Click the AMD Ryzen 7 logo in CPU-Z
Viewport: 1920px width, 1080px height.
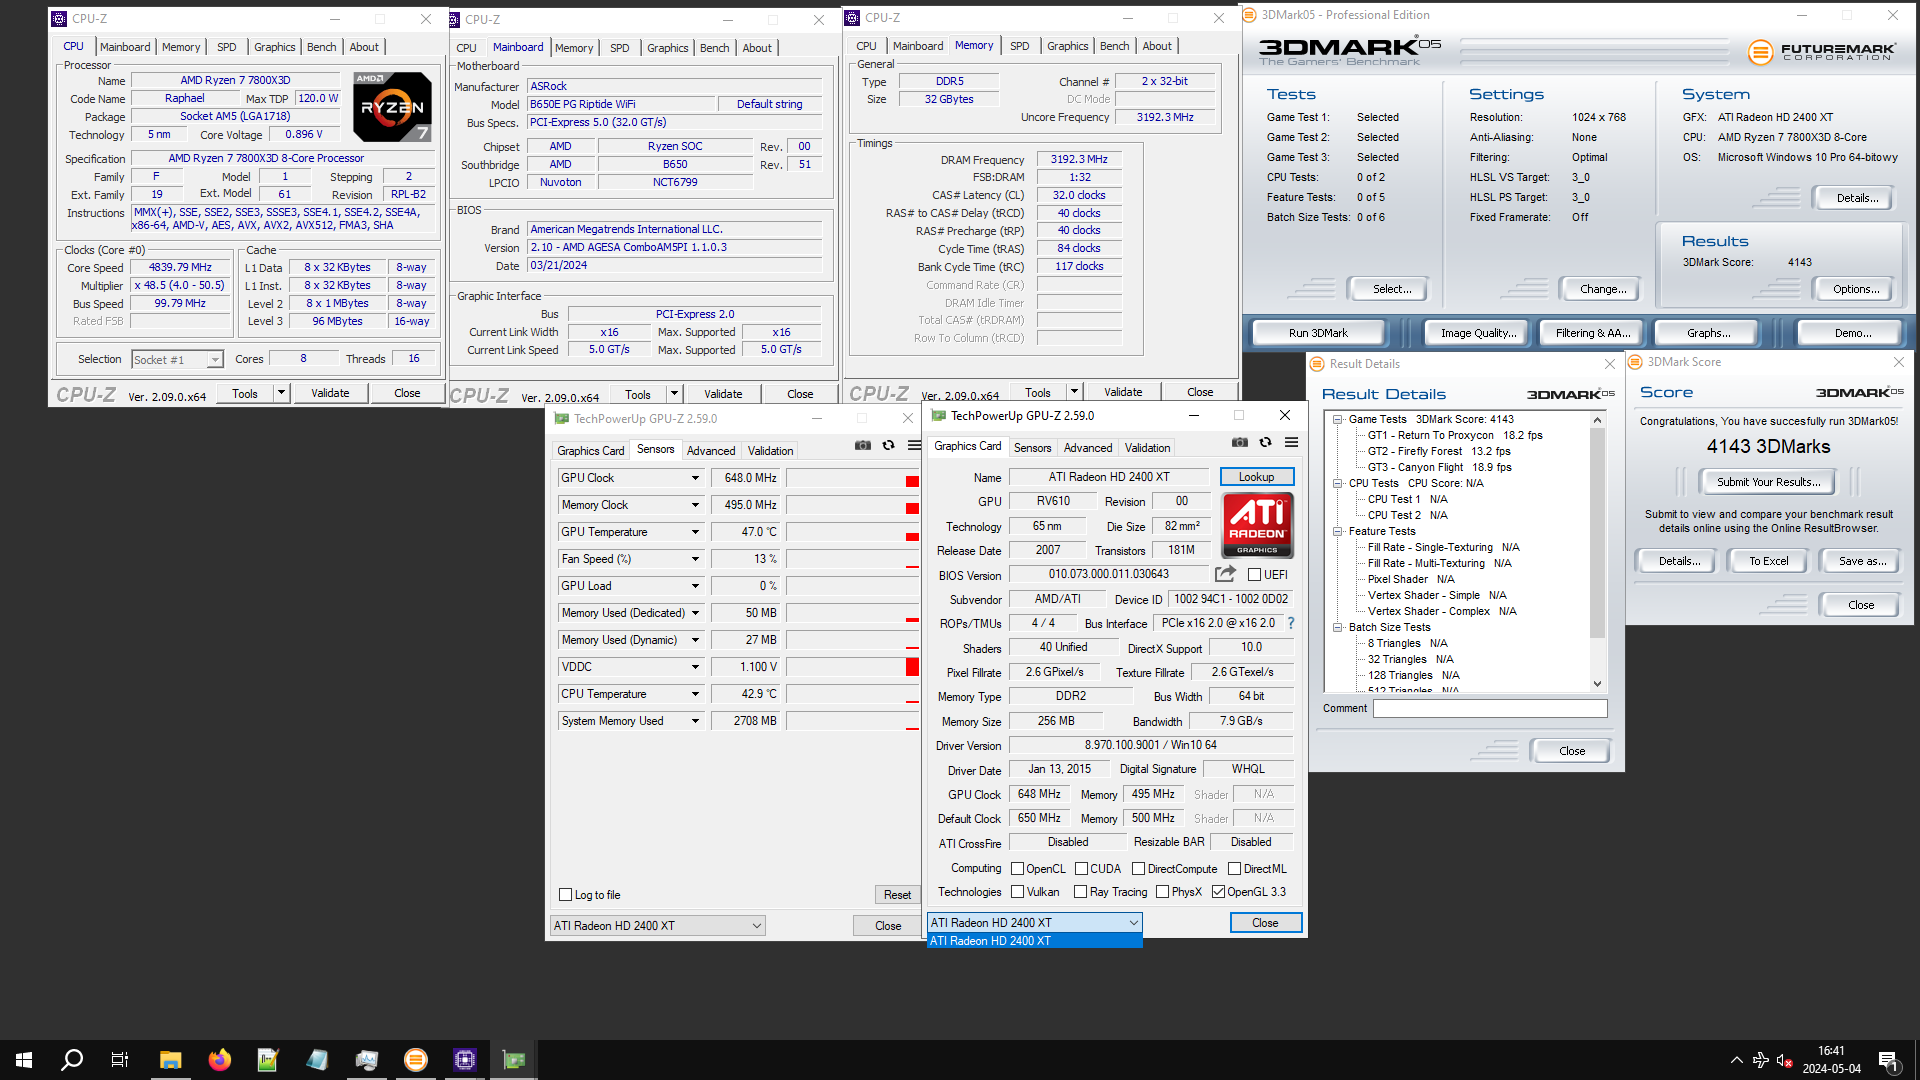point(393,106)
